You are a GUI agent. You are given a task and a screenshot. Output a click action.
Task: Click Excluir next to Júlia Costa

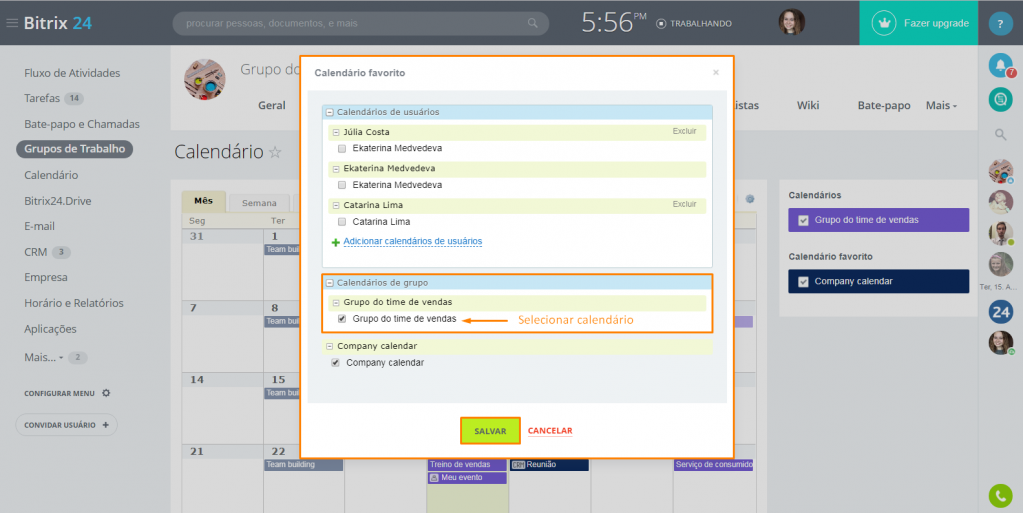[x=684, y=131]
